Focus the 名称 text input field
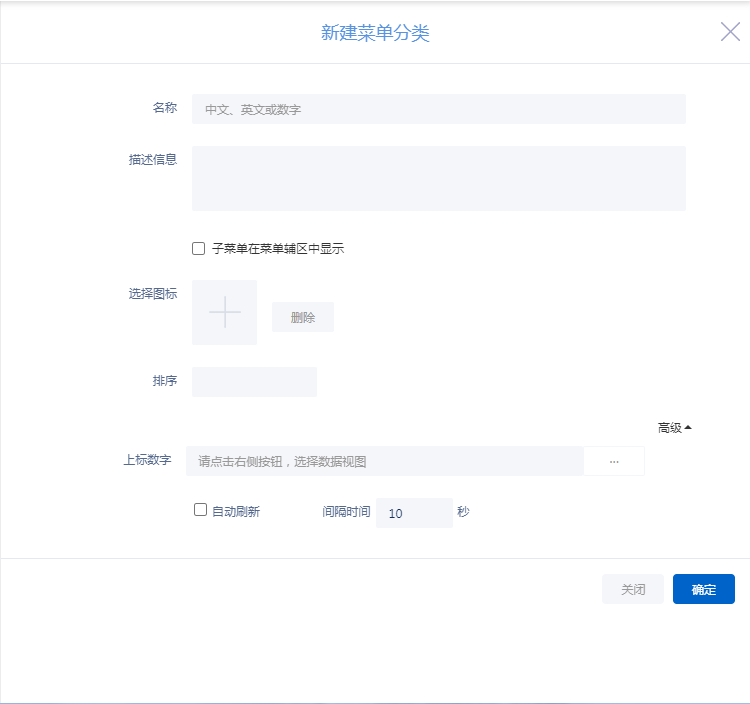The image size is (750, 704). [x=438, y=109]
